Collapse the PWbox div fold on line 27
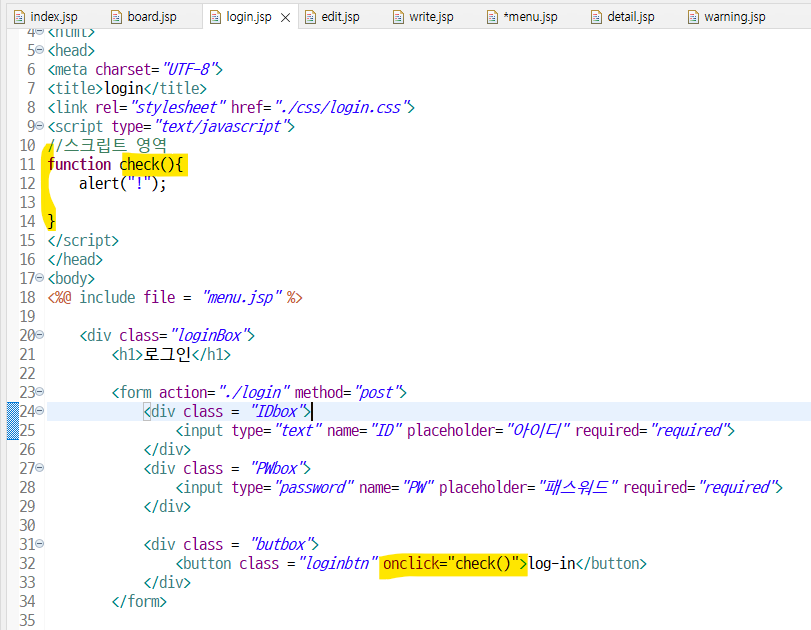The width and height of the screenshot is (811, 630). [40, 468]
